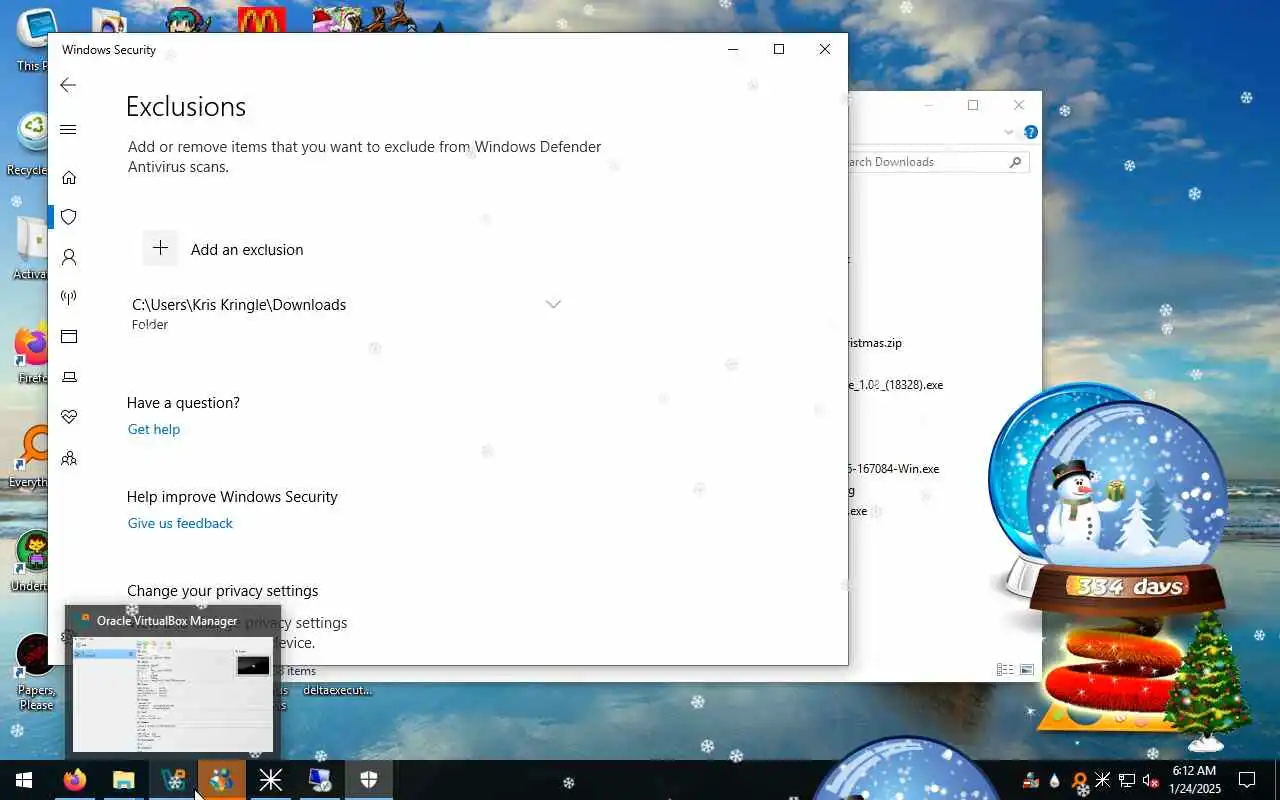The image size is (1280, 800).
Task: Click the highlighted orange taskbar app icon
Action: 222,780
